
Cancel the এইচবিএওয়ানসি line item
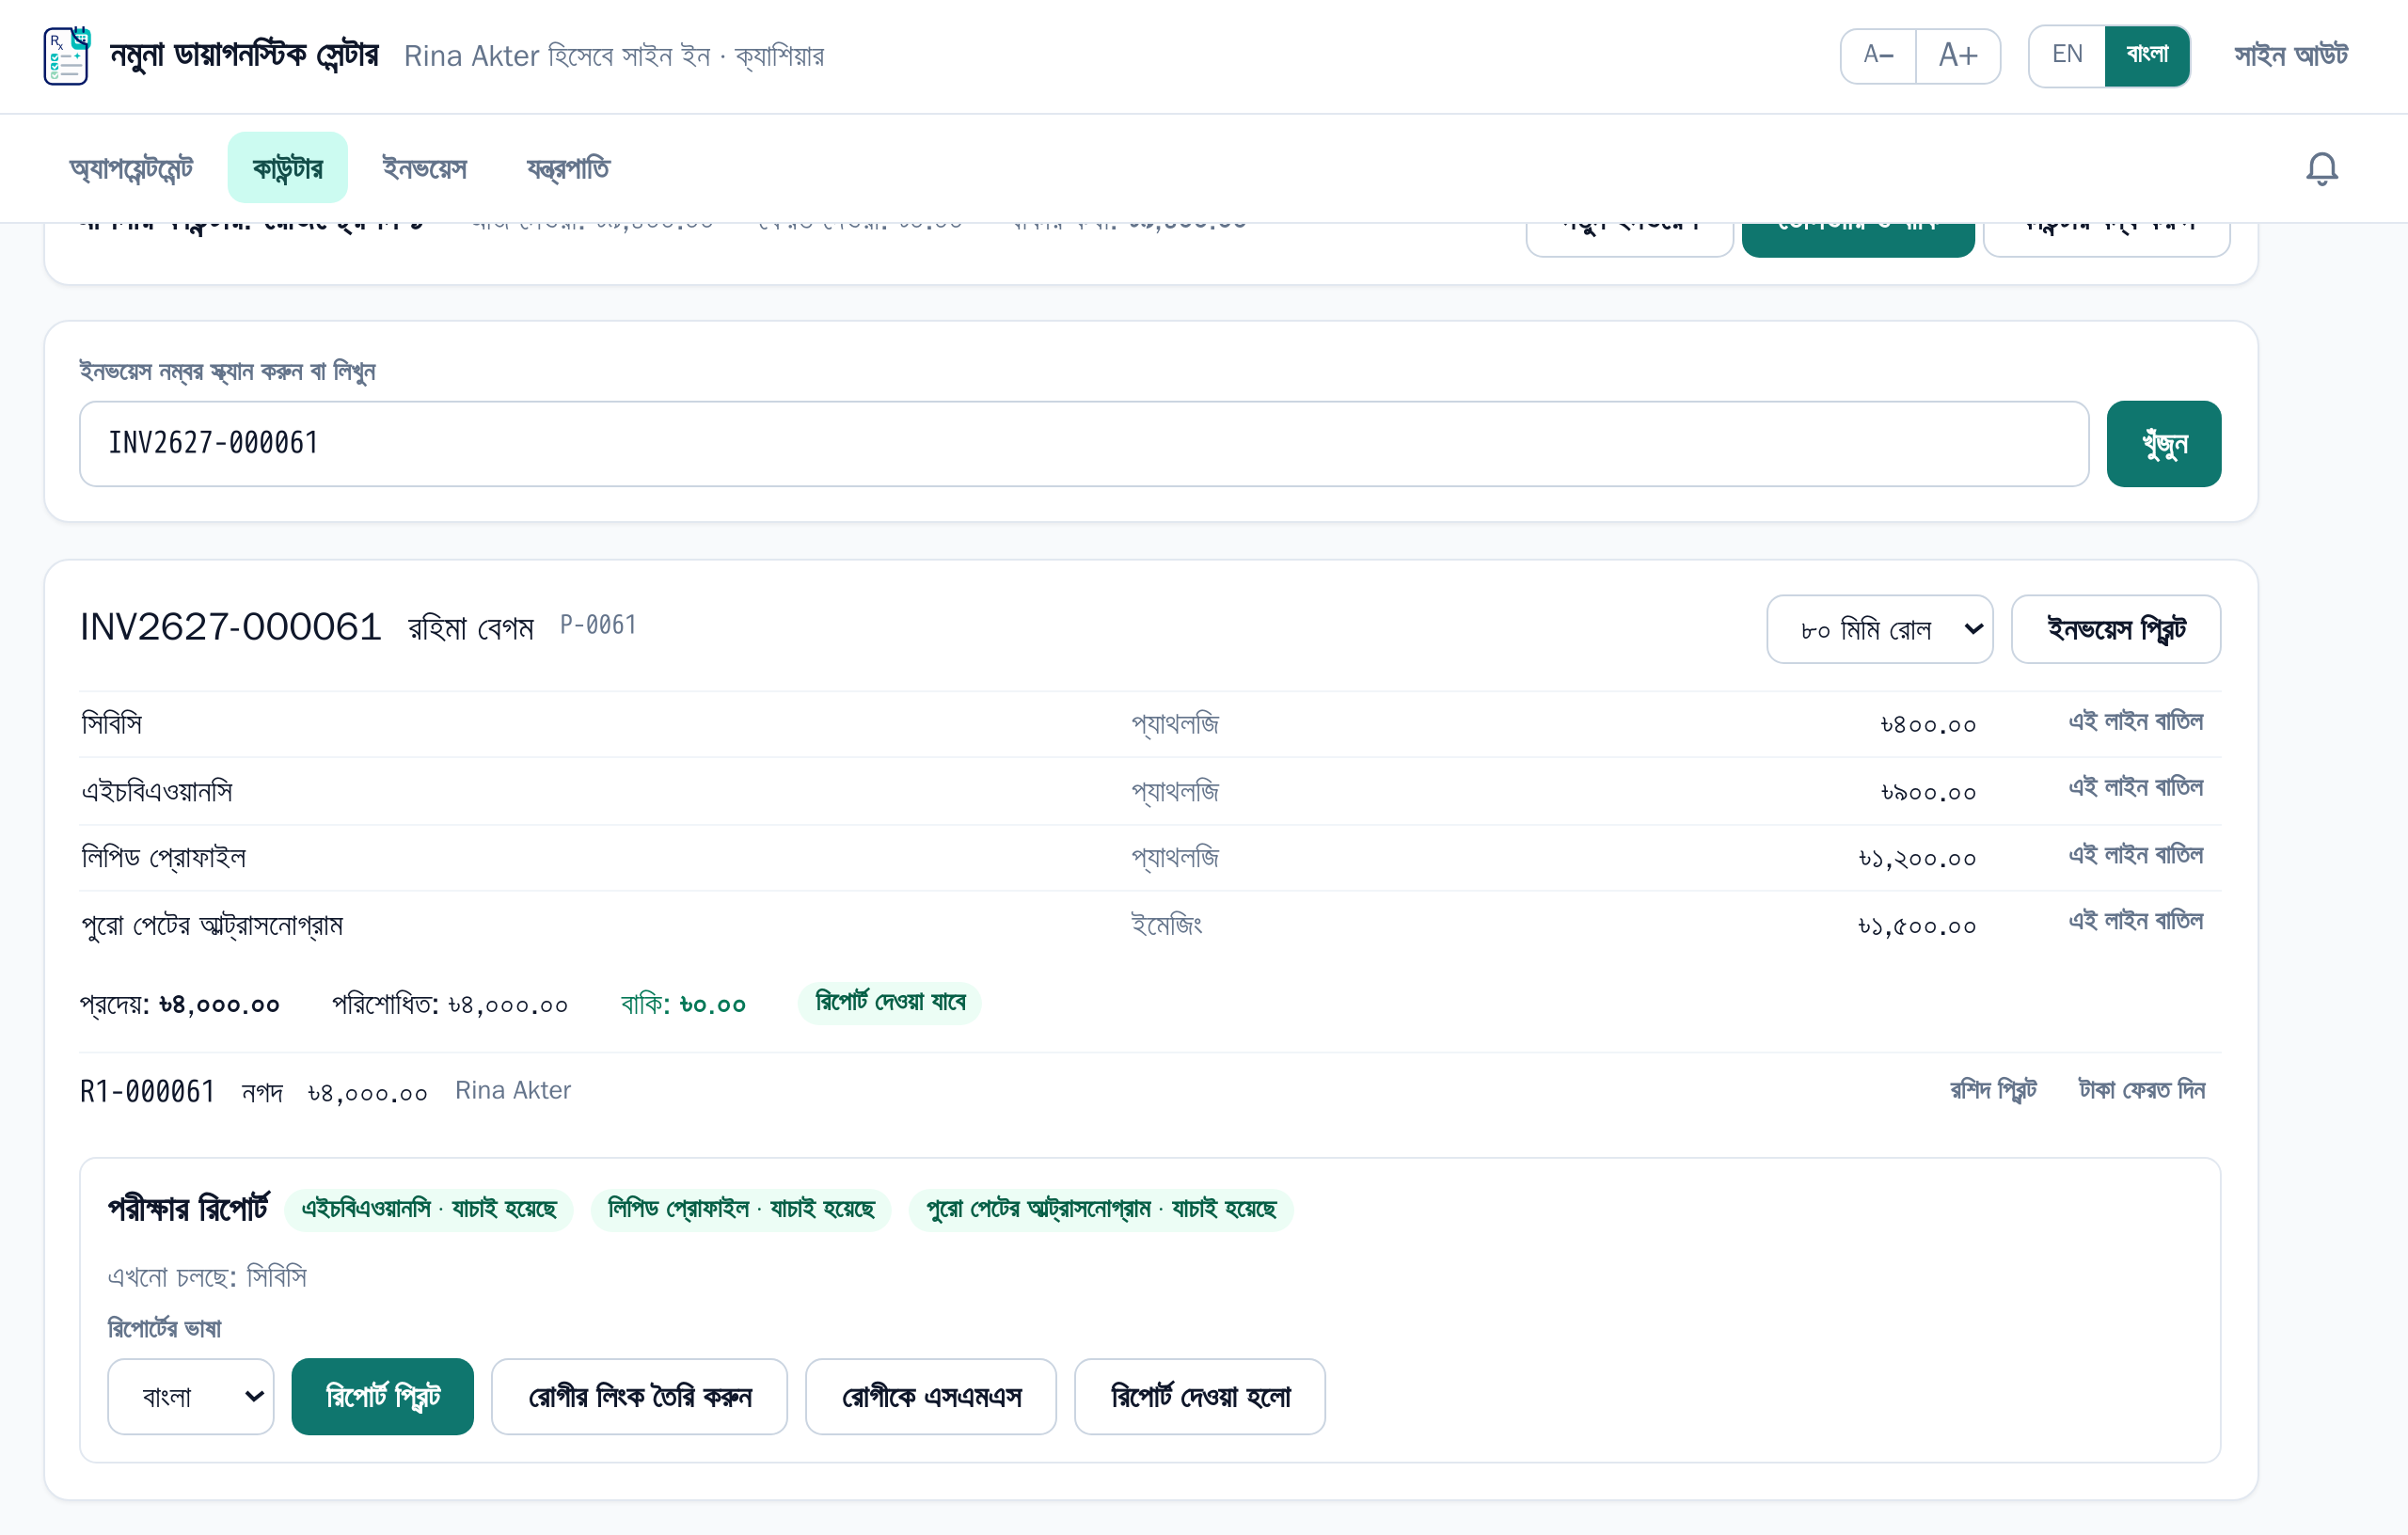coord(2136,788)
